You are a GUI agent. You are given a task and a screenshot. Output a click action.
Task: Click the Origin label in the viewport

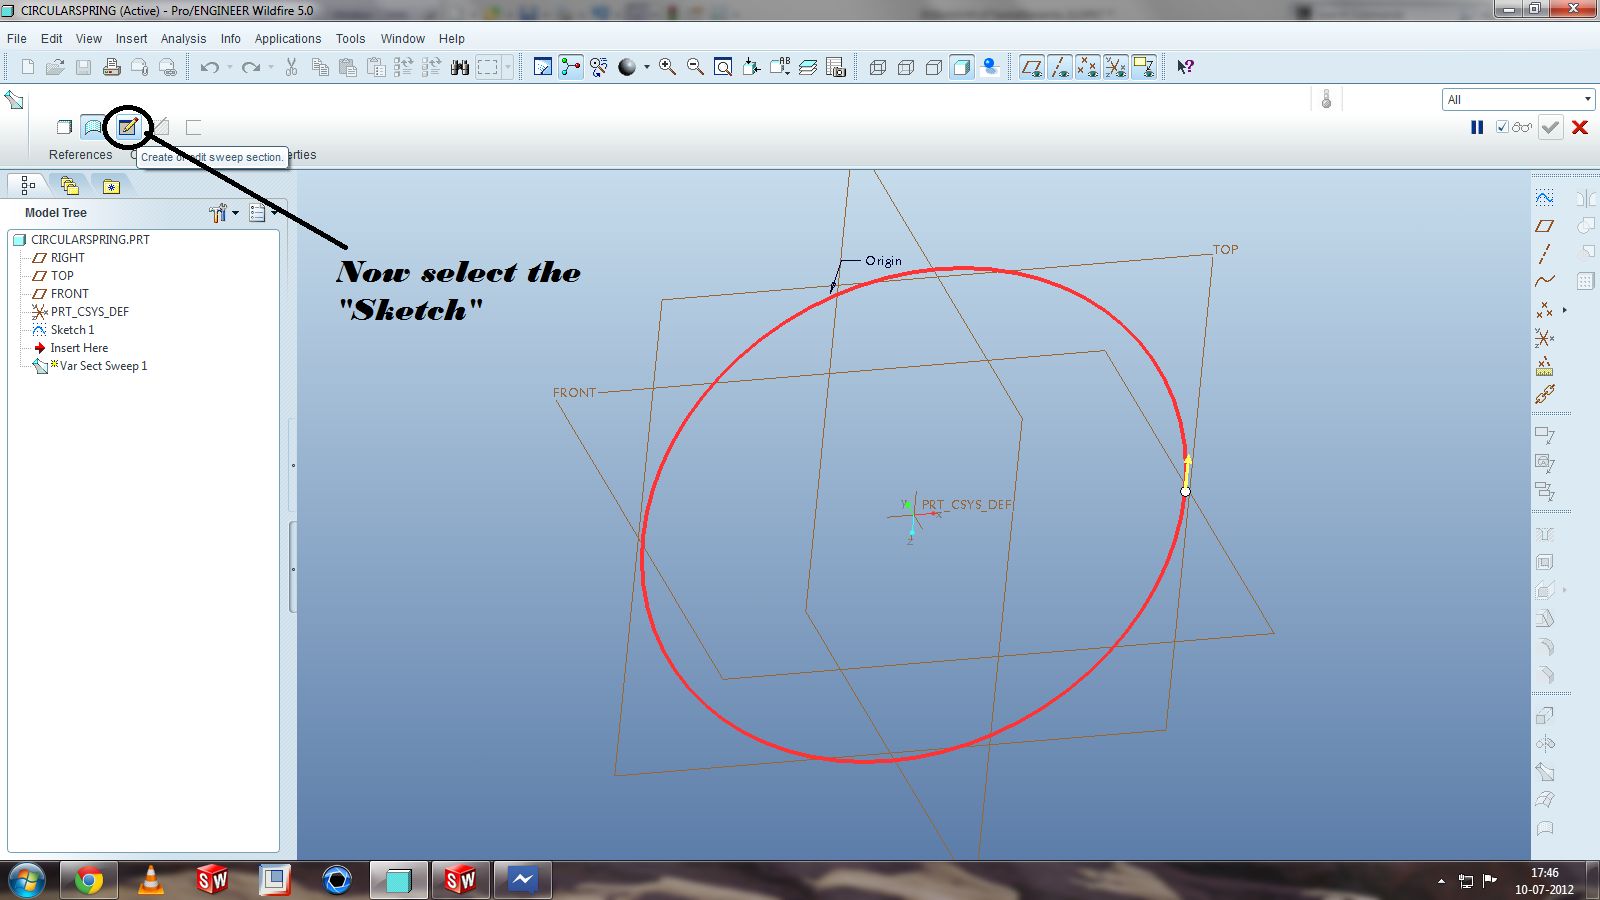(883, 261)
